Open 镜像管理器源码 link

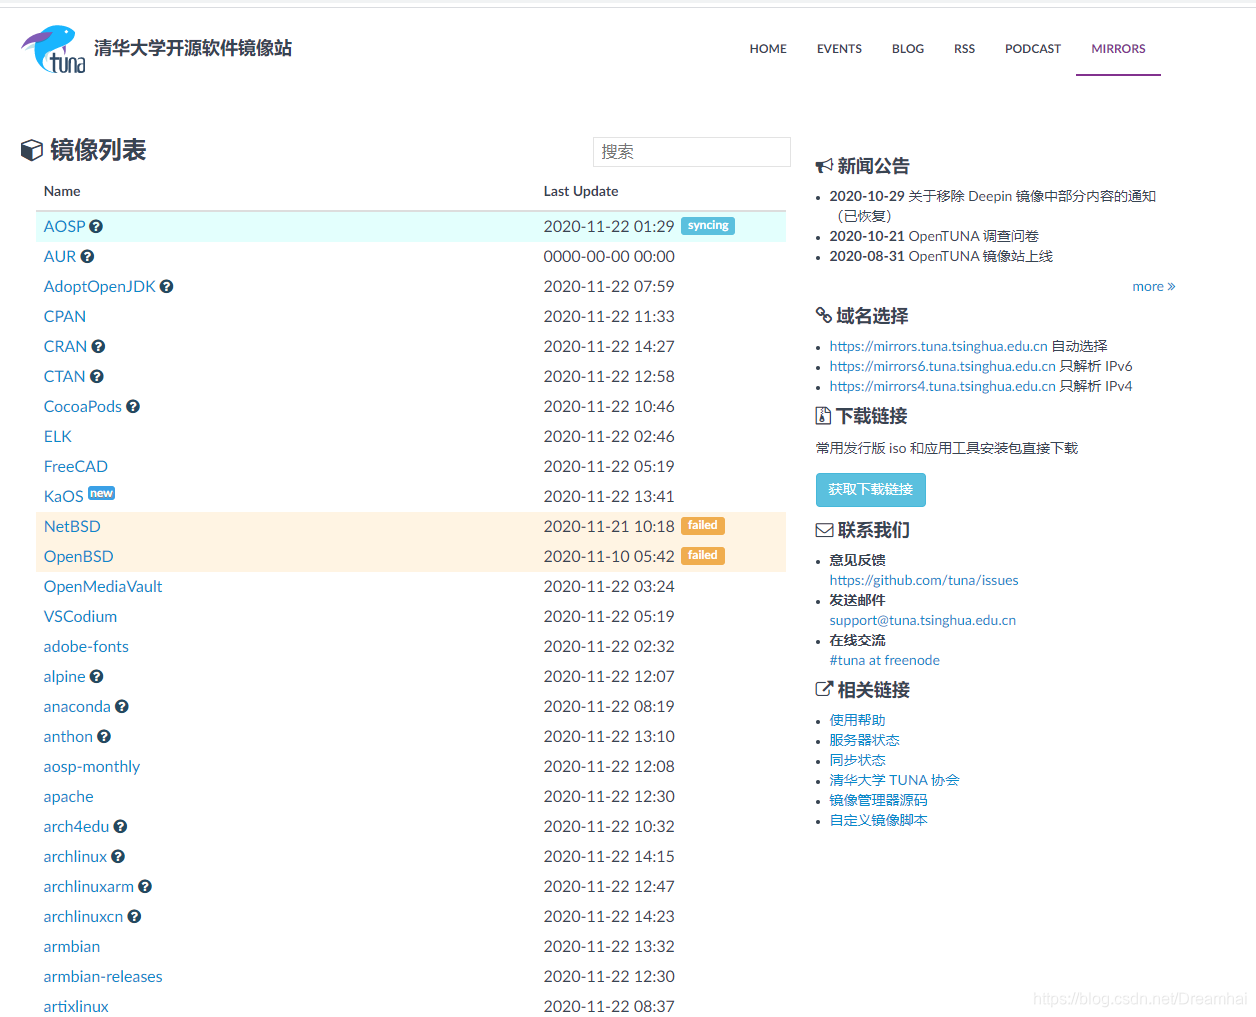point(878,801)
